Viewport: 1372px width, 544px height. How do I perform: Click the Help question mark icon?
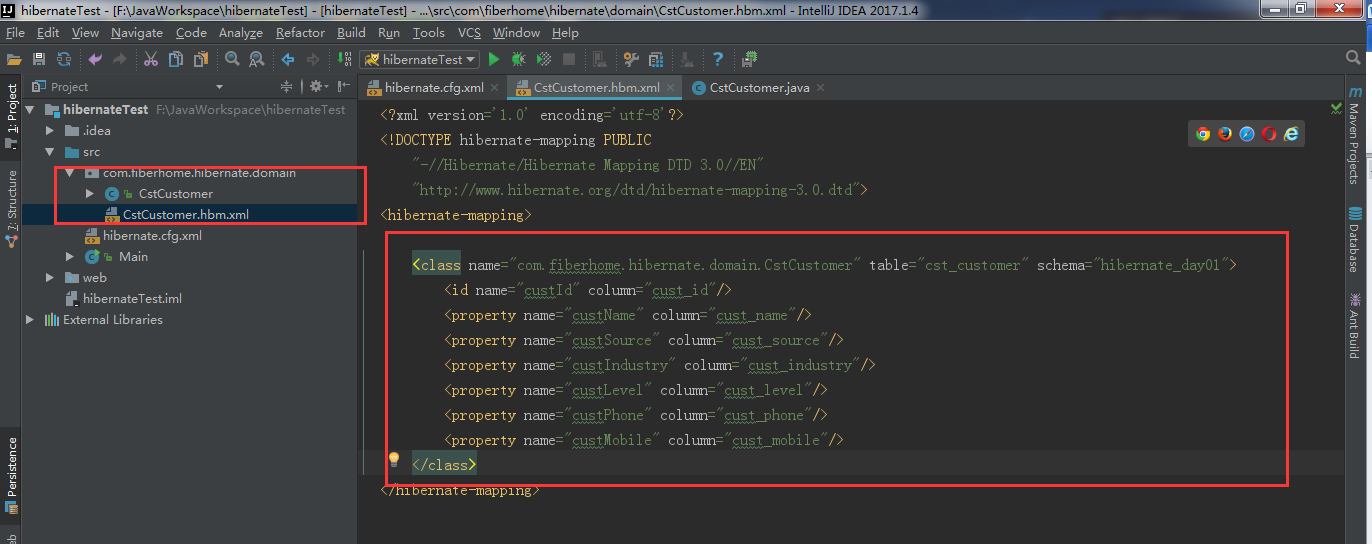coord(718,59)
